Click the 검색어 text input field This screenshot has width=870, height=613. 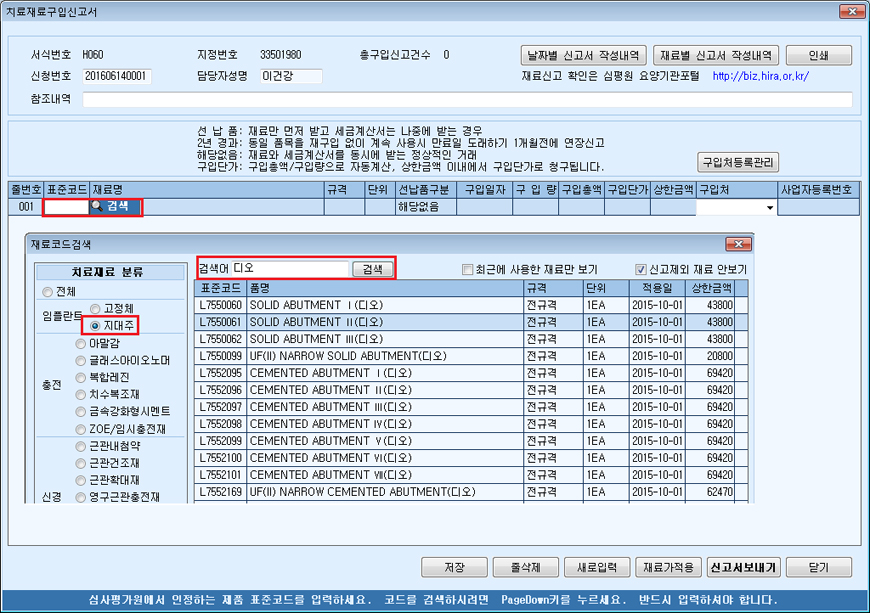tap(288, 269)
